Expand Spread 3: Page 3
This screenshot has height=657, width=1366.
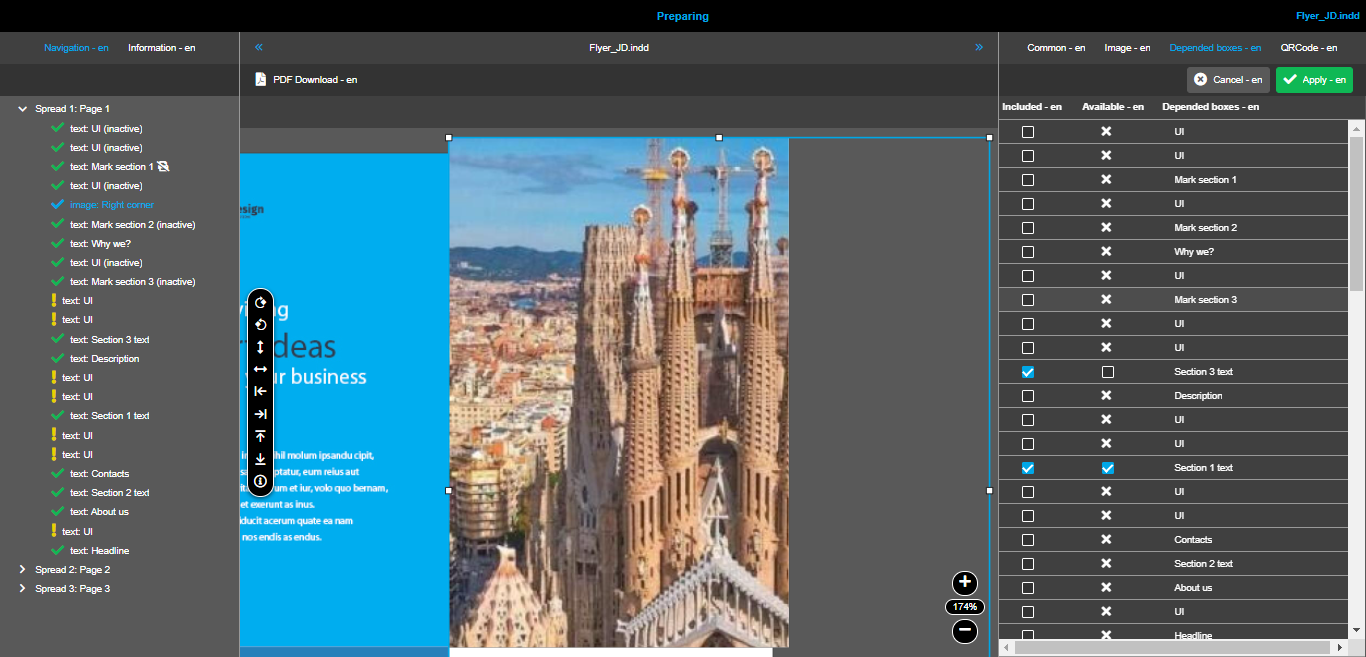tap(22, 588)
